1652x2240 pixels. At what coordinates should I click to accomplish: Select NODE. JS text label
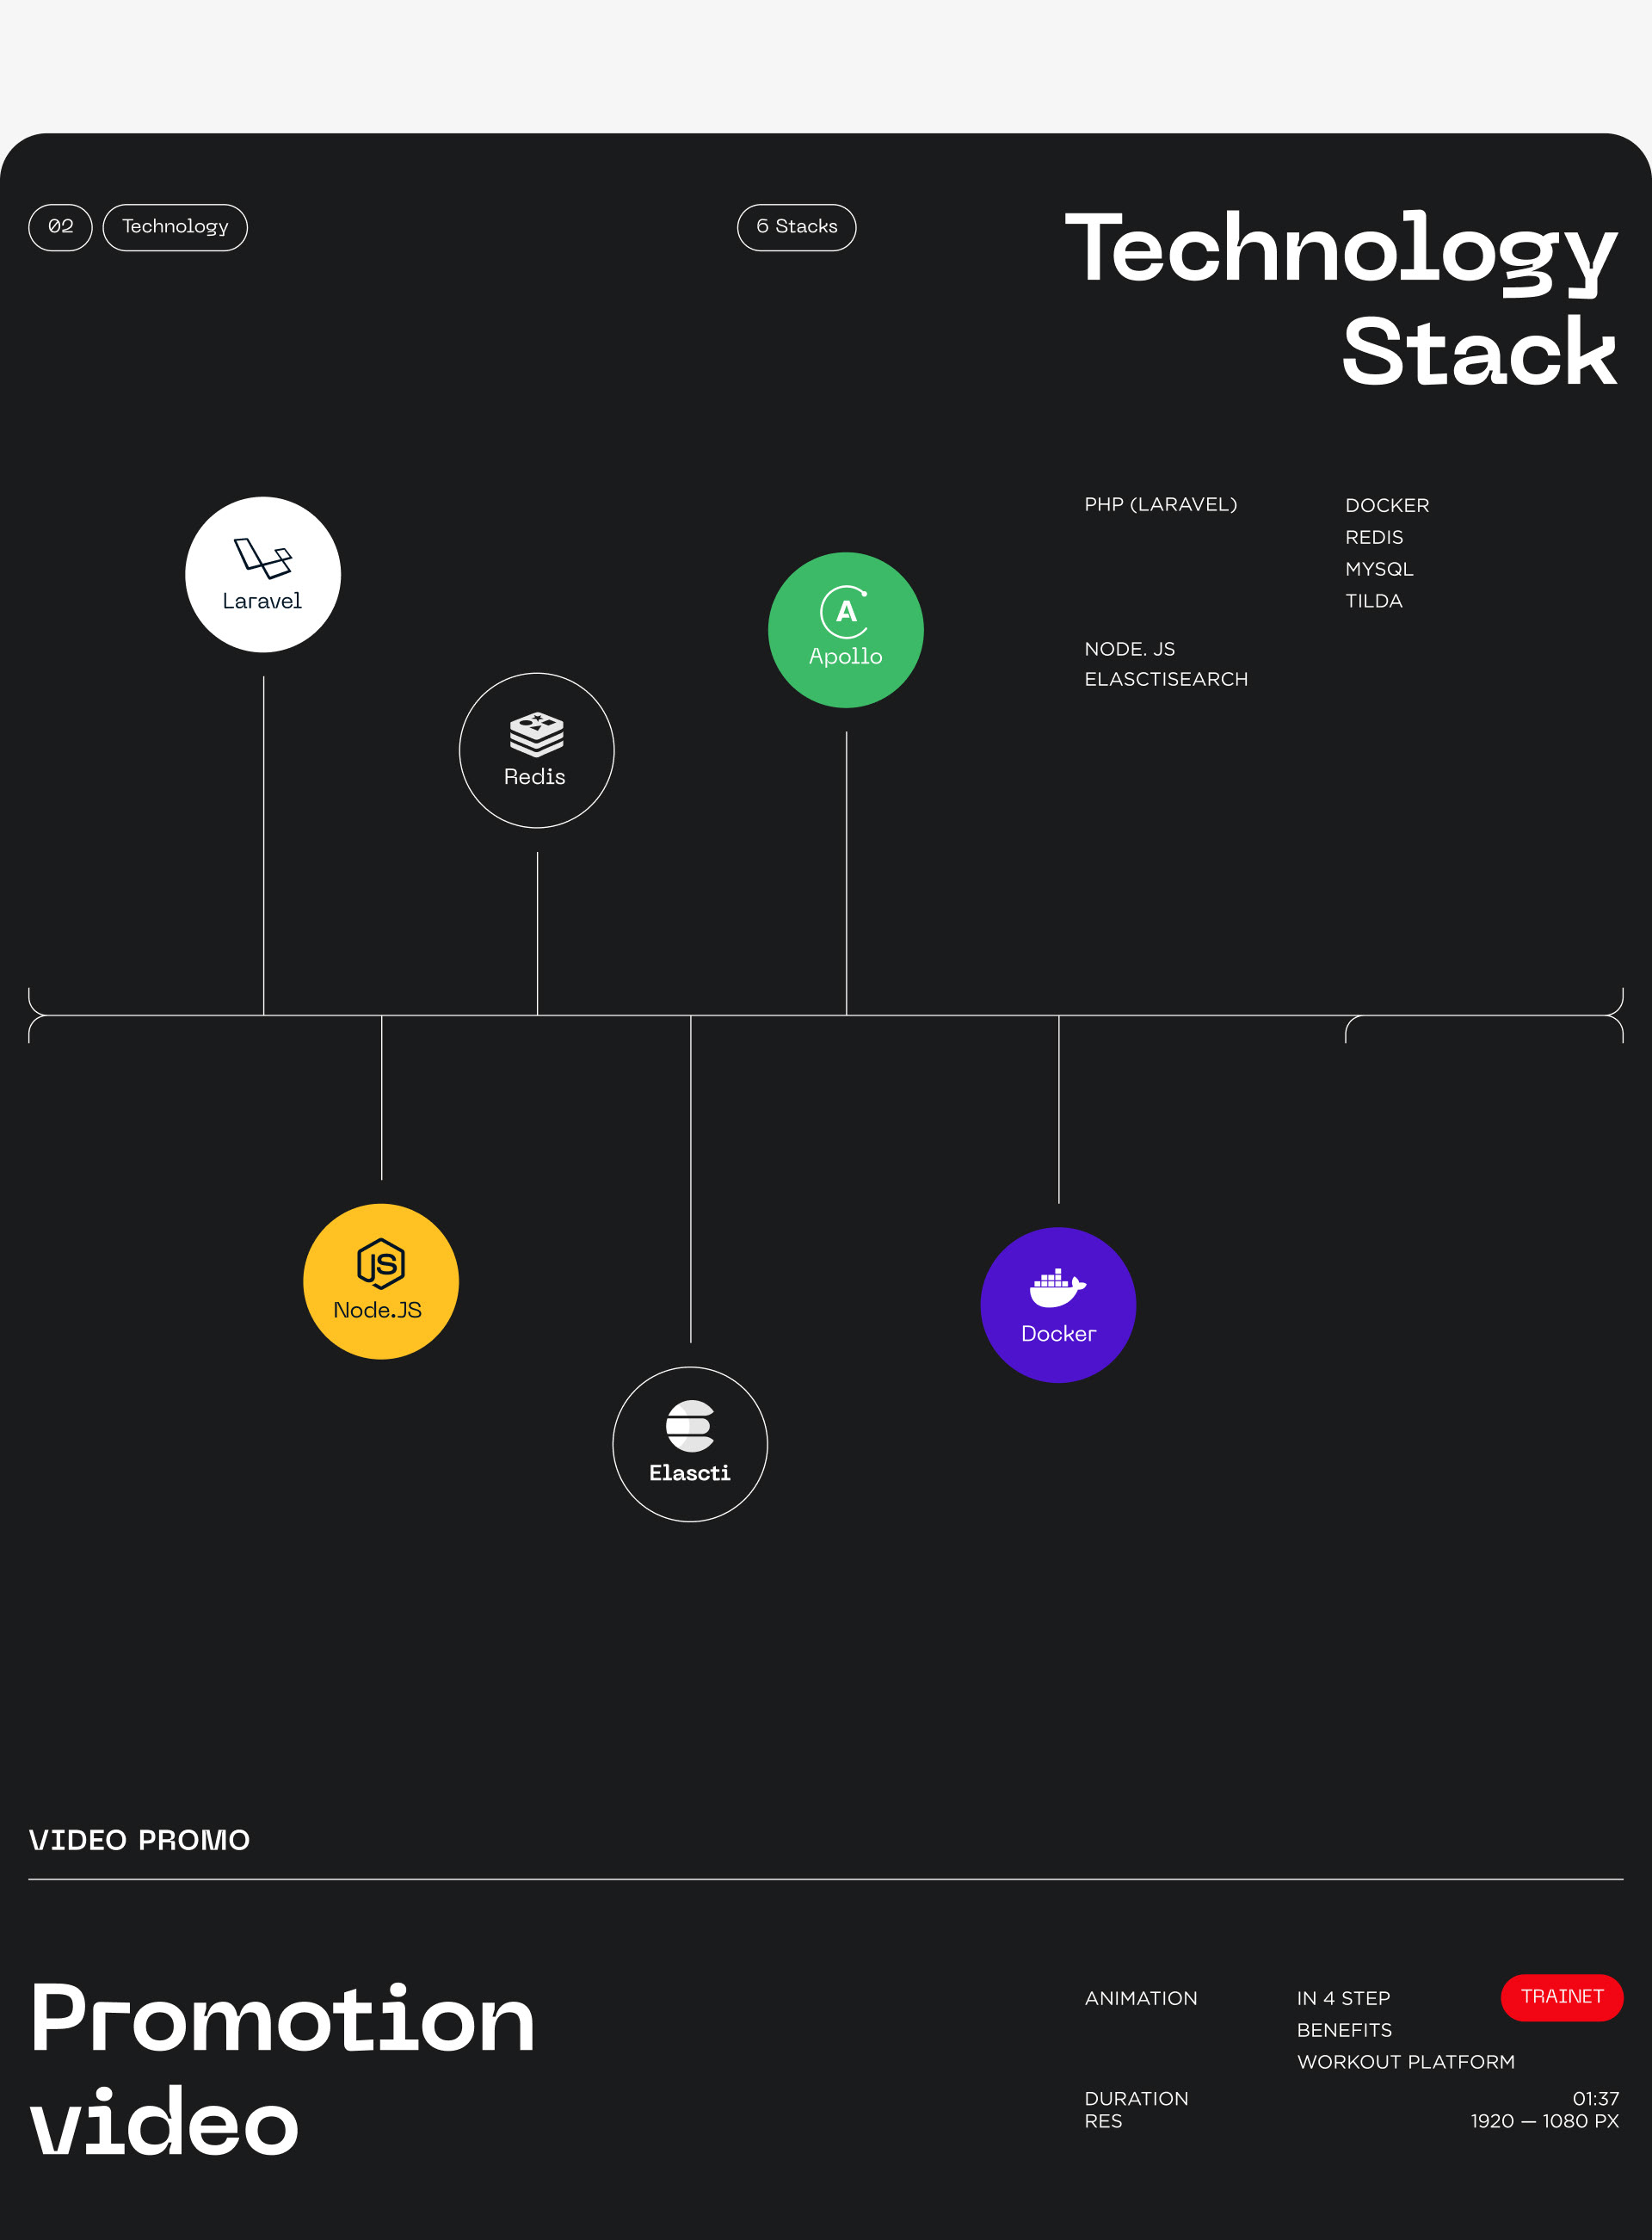coord(1129,649)
